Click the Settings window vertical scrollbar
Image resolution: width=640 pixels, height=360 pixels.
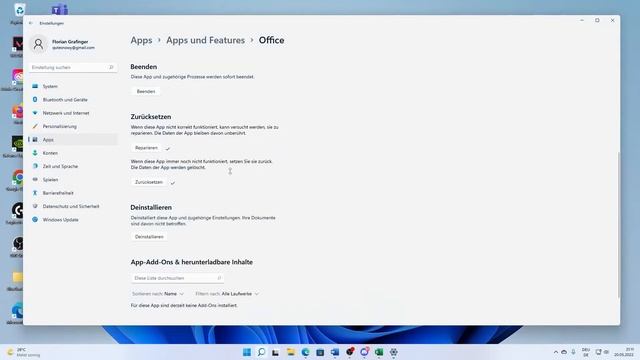tap(618, 224)
